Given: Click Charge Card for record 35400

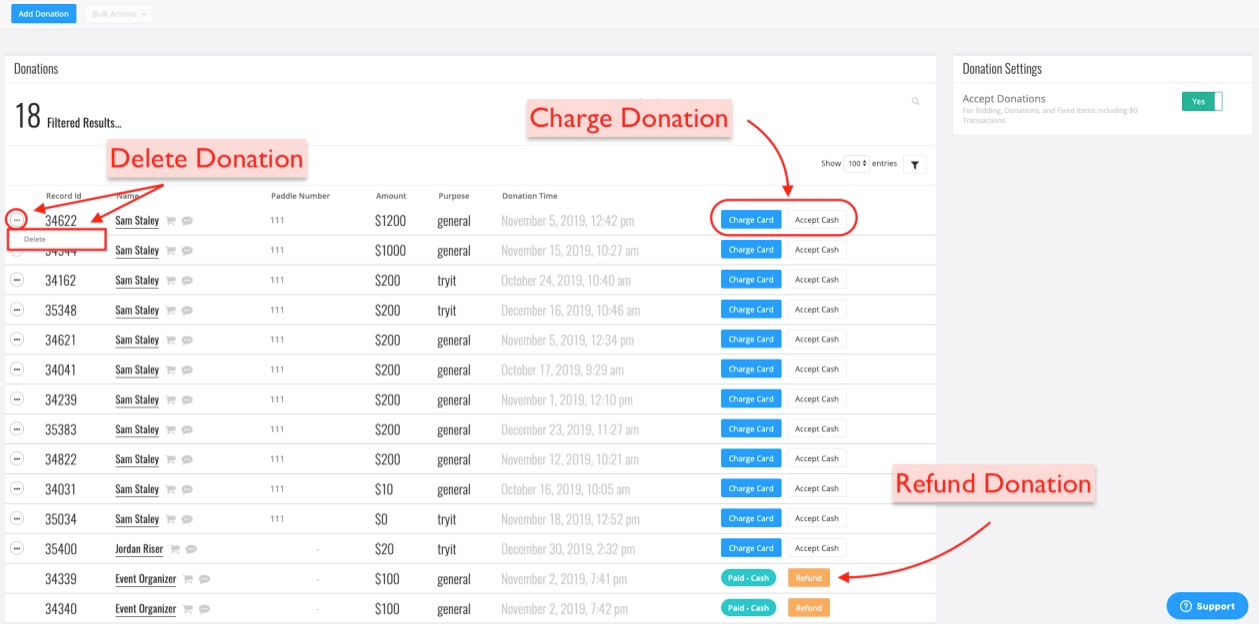Looking at the screenshot, I should [x=751, y=548].
